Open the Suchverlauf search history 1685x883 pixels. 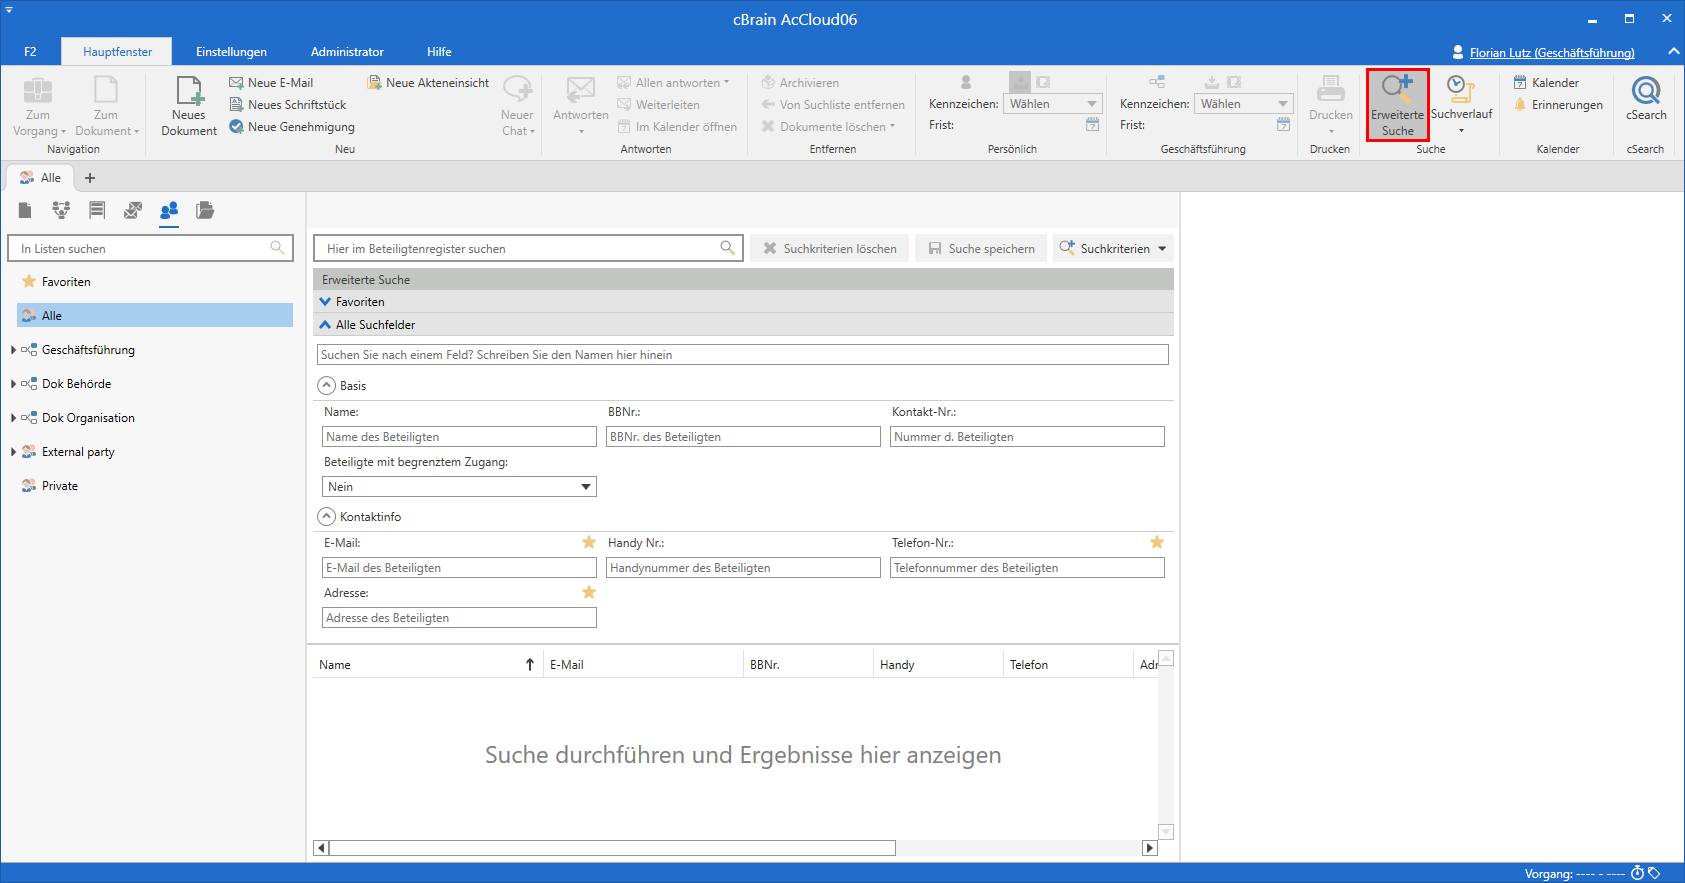pyautogui.click(x=1461, y=105)
